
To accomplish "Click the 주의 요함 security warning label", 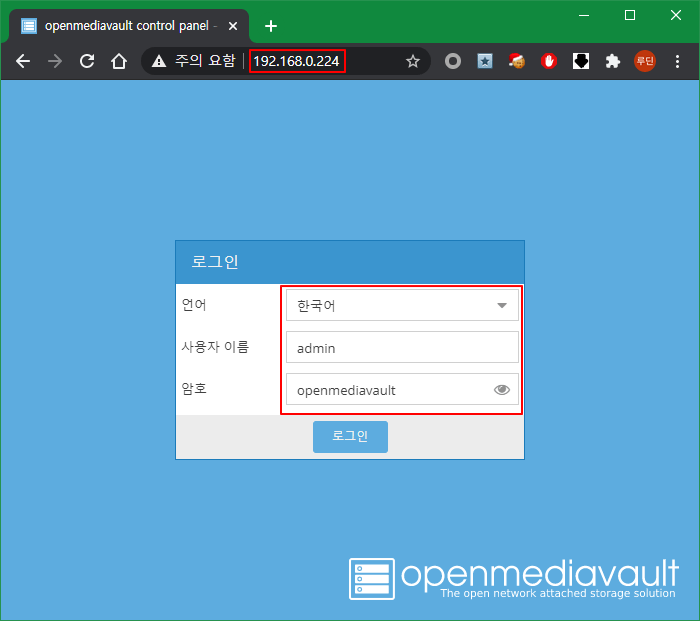I will (x=205, y=61).
